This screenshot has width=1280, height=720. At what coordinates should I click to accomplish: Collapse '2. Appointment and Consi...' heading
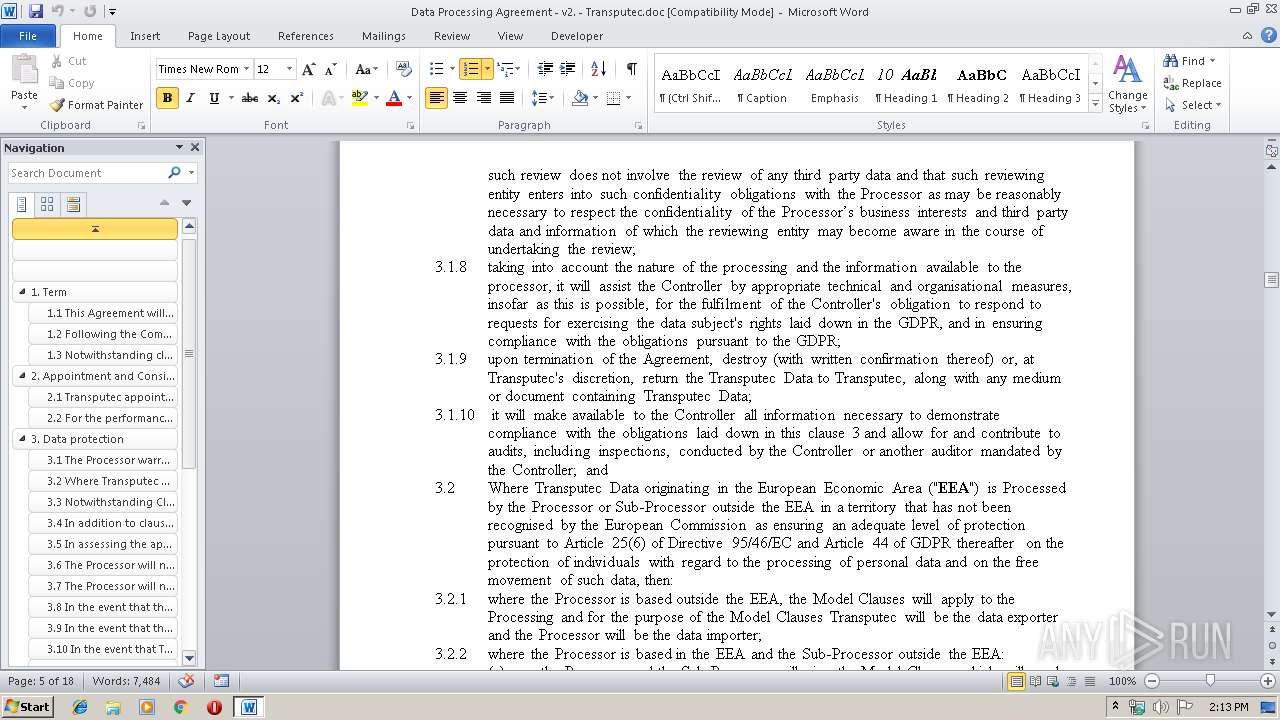click(x=23, y=376)
